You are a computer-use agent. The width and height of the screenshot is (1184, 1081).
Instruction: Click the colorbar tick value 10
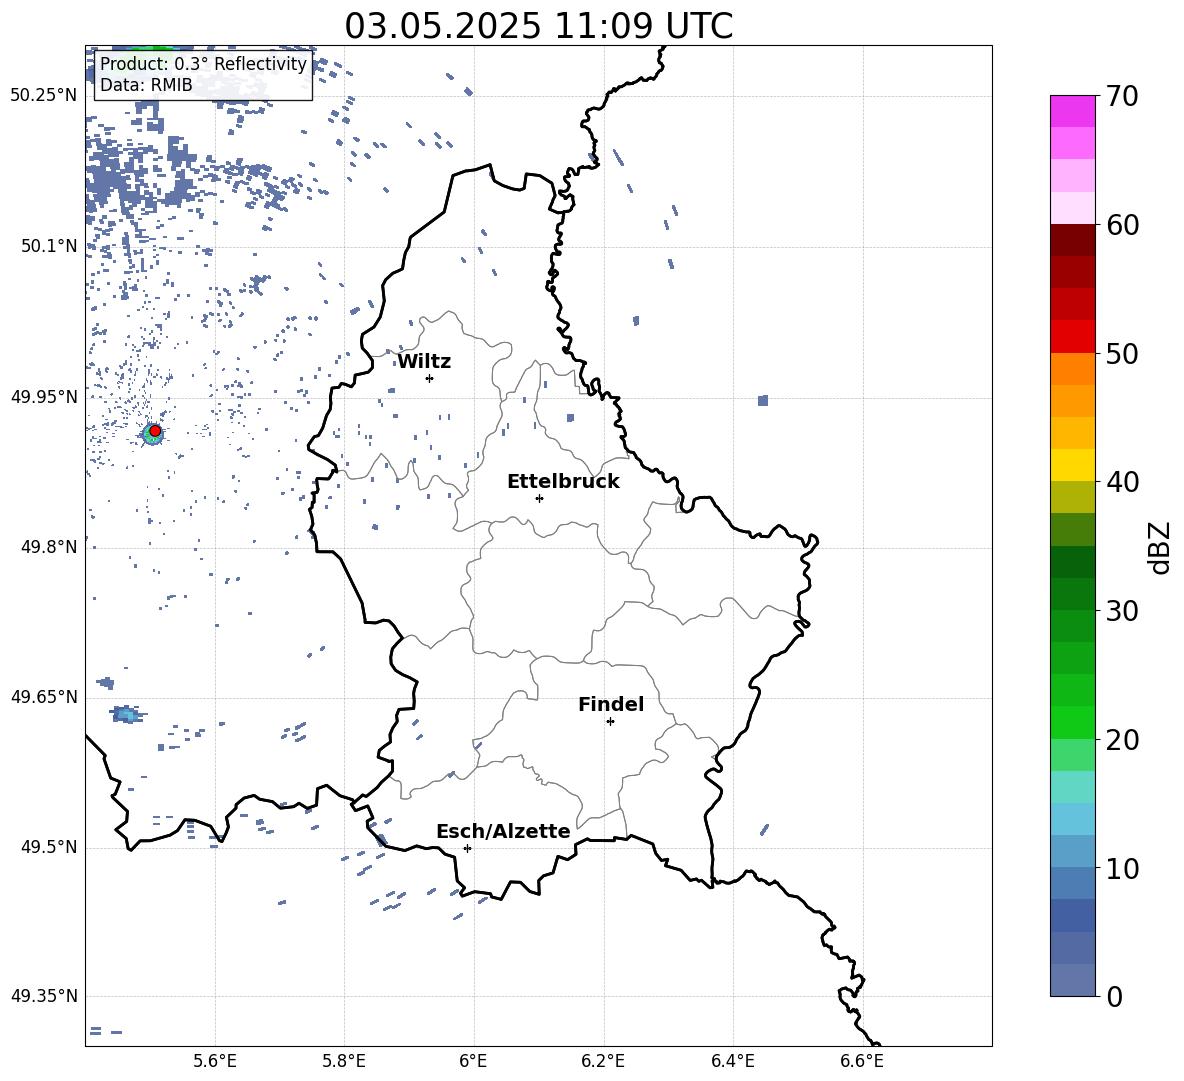click(x=1122, y=868)
